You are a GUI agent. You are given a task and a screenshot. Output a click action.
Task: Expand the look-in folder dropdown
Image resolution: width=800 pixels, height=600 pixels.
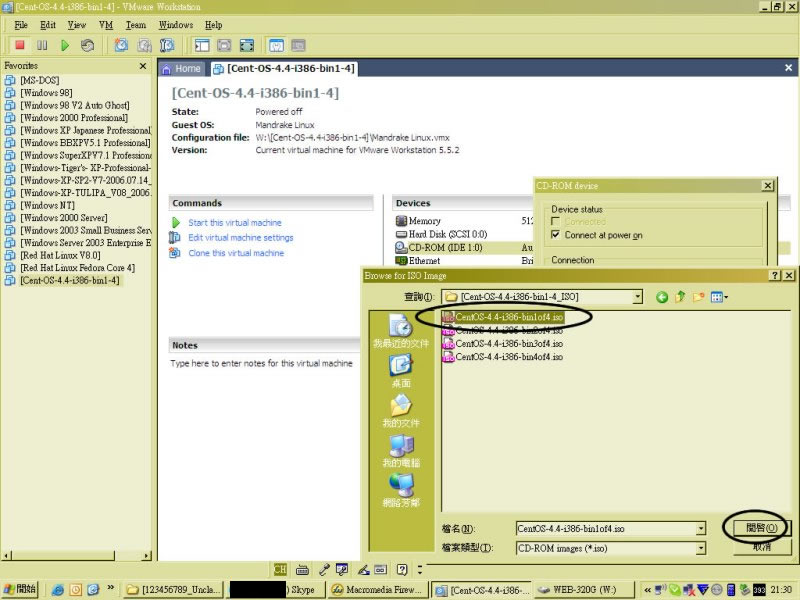(637, 297)
